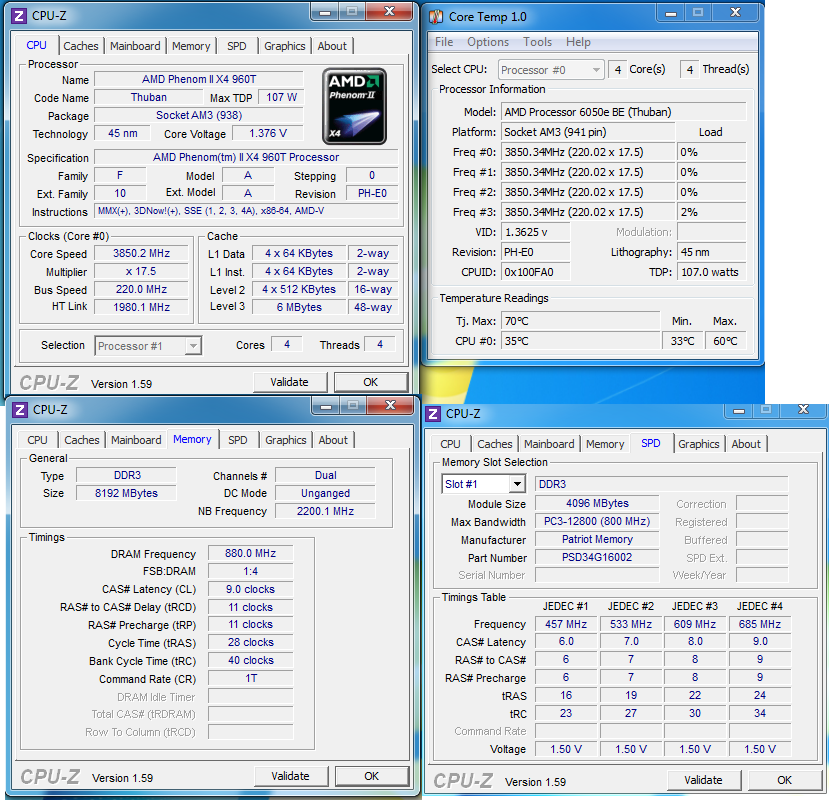Click the Validate button in the SPD window

coord(706,780)
